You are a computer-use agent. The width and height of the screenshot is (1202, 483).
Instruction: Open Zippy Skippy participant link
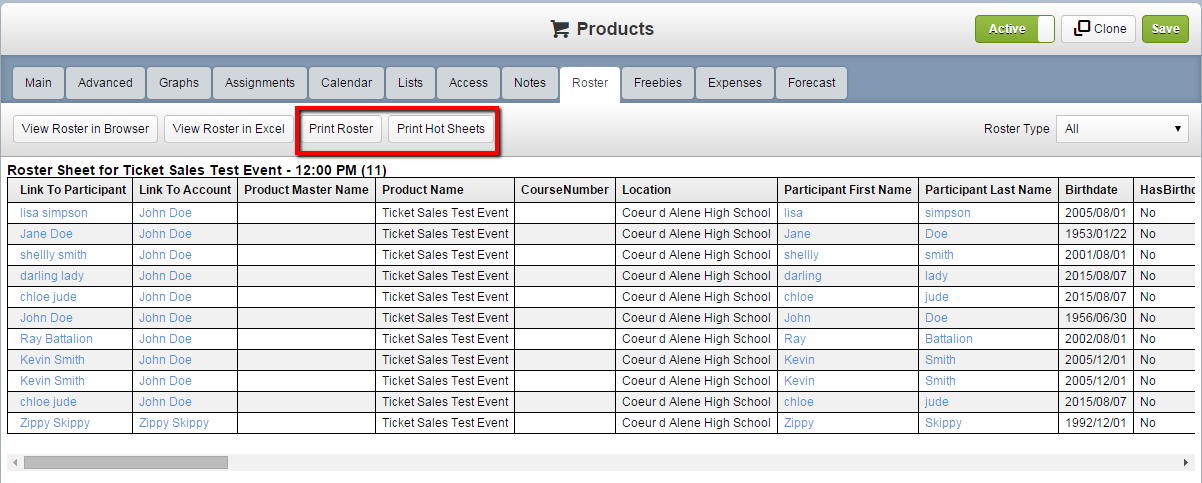tap(55, 423)
